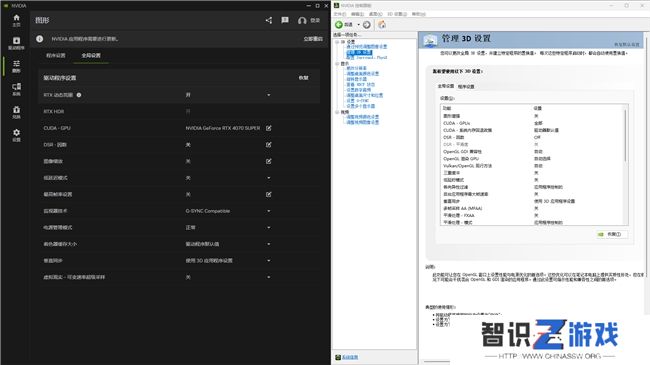Select OpenGL GDI compatibility row in list
This screenshot has width=650, height=365.
[531, 152]
